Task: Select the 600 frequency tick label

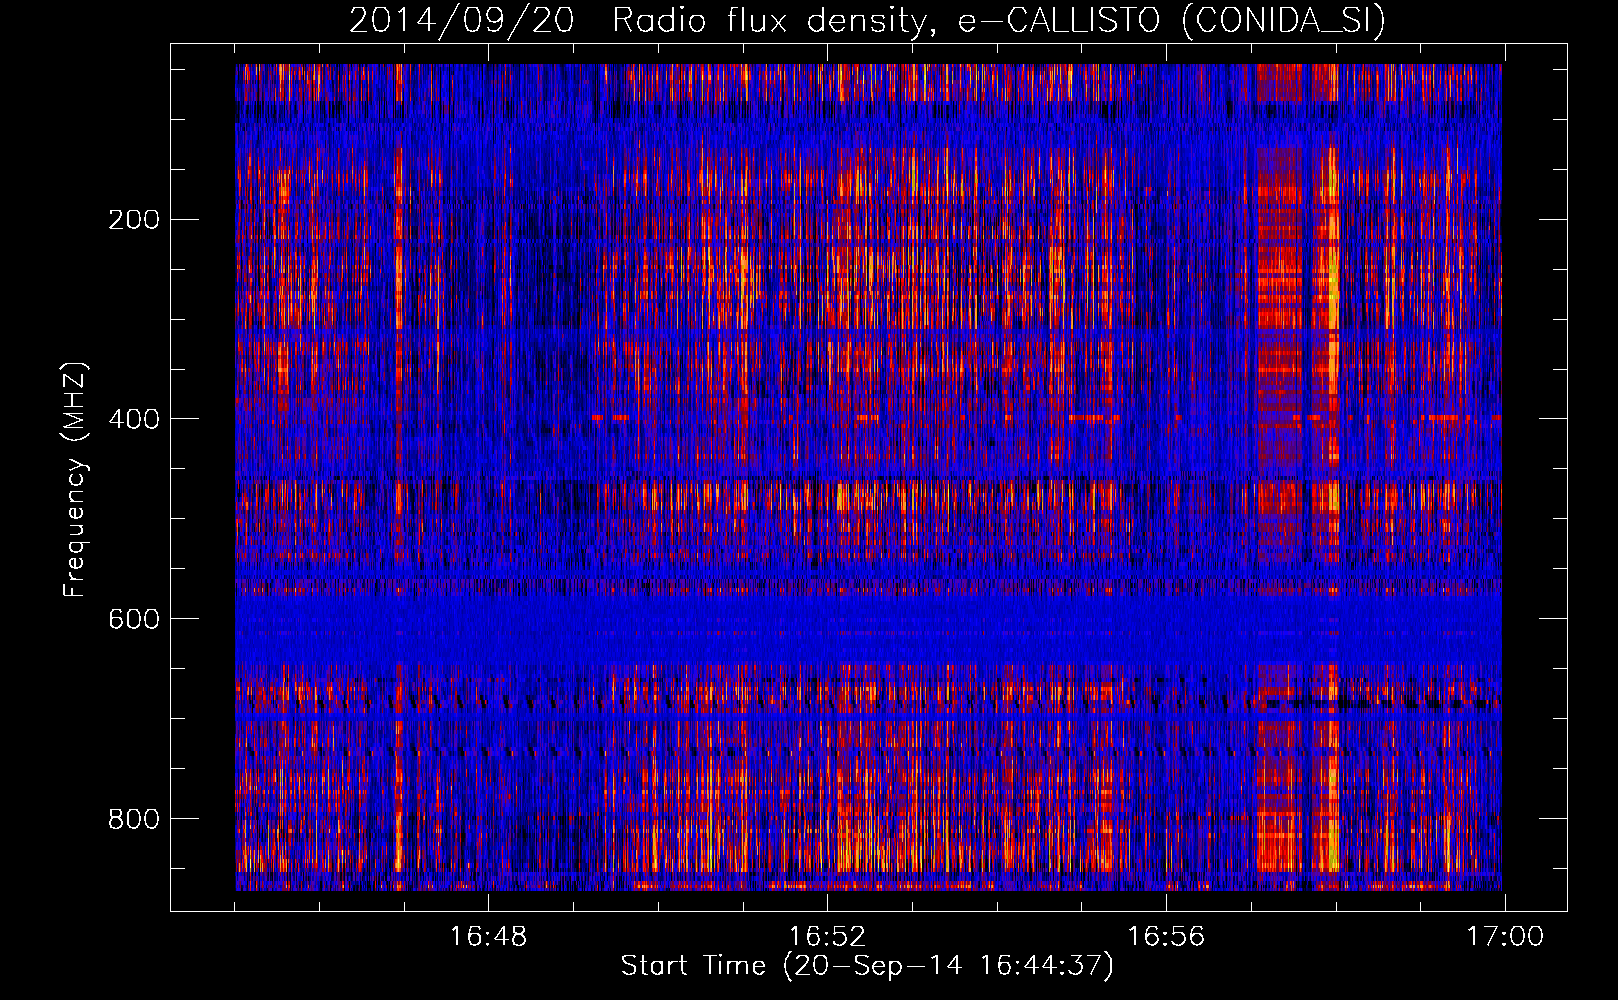Action: (x=134, y=619)
